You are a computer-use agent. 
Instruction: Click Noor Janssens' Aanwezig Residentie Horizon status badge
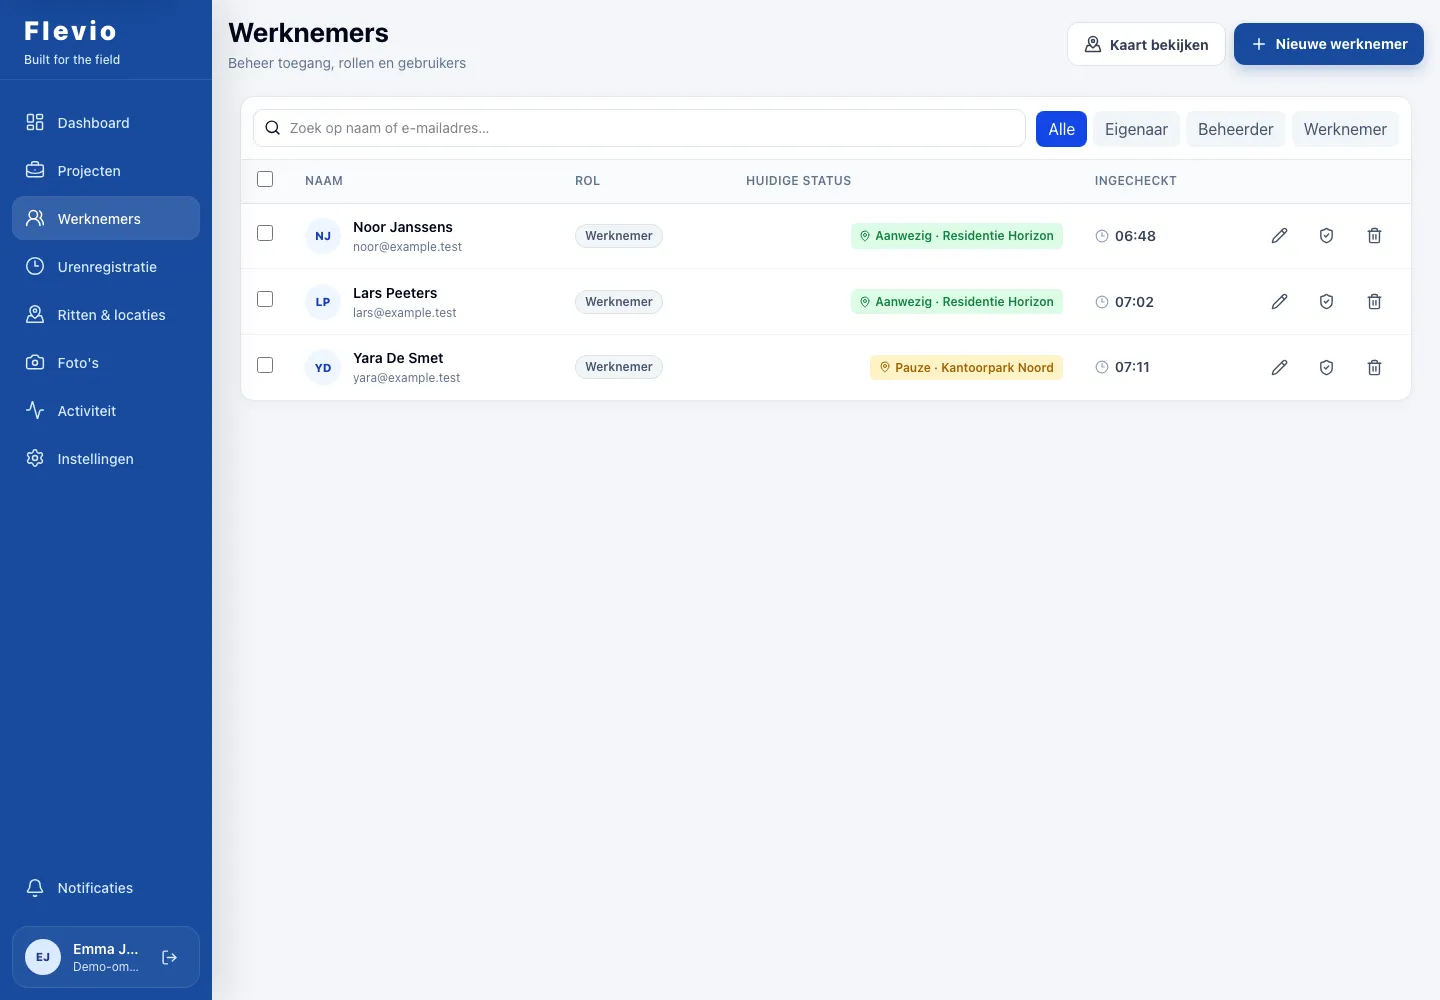[x=957, y=236]
